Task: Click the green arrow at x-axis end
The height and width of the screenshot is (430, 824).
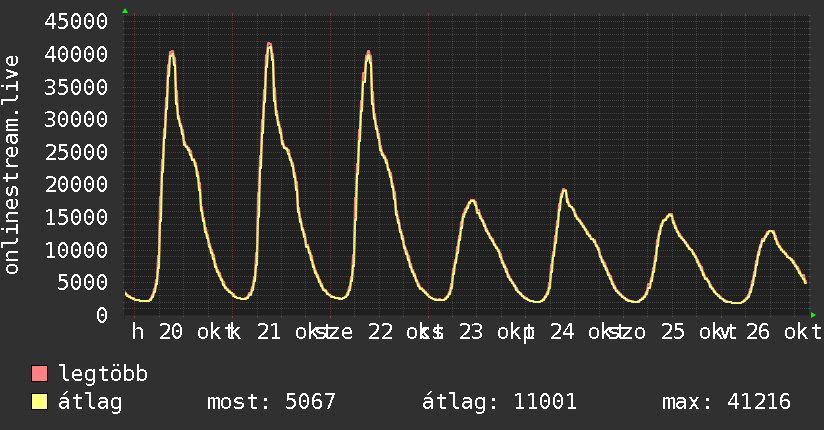Action: [x=813, y=315]
